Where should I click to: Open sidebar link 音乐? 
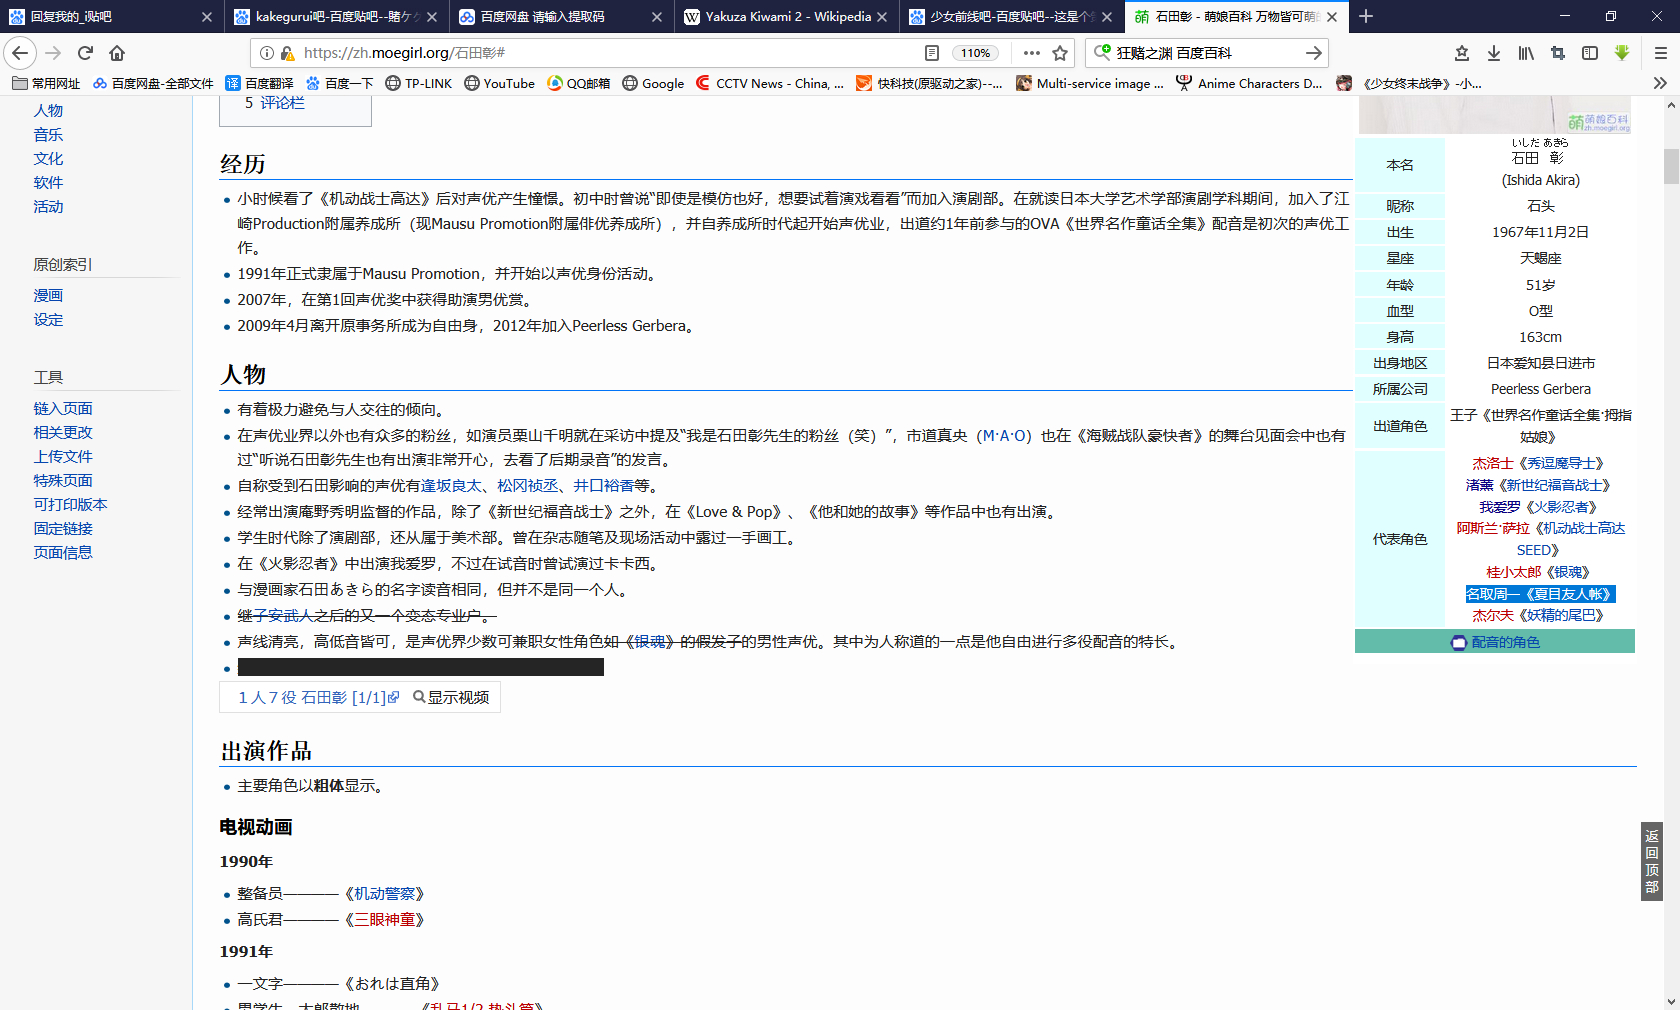pyautogui.click(x=48, y=134)
